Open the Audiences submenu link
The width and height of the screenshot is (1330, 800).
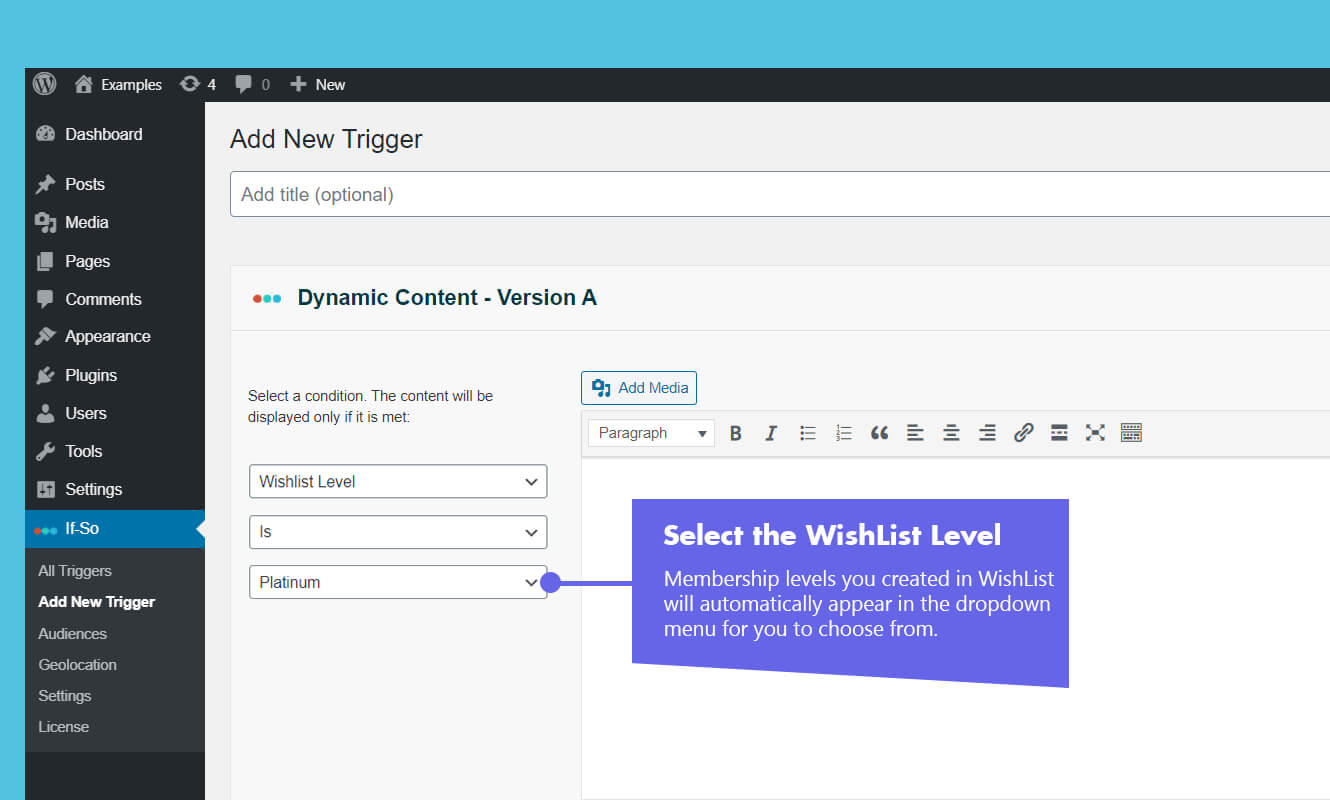pos(72,633)
